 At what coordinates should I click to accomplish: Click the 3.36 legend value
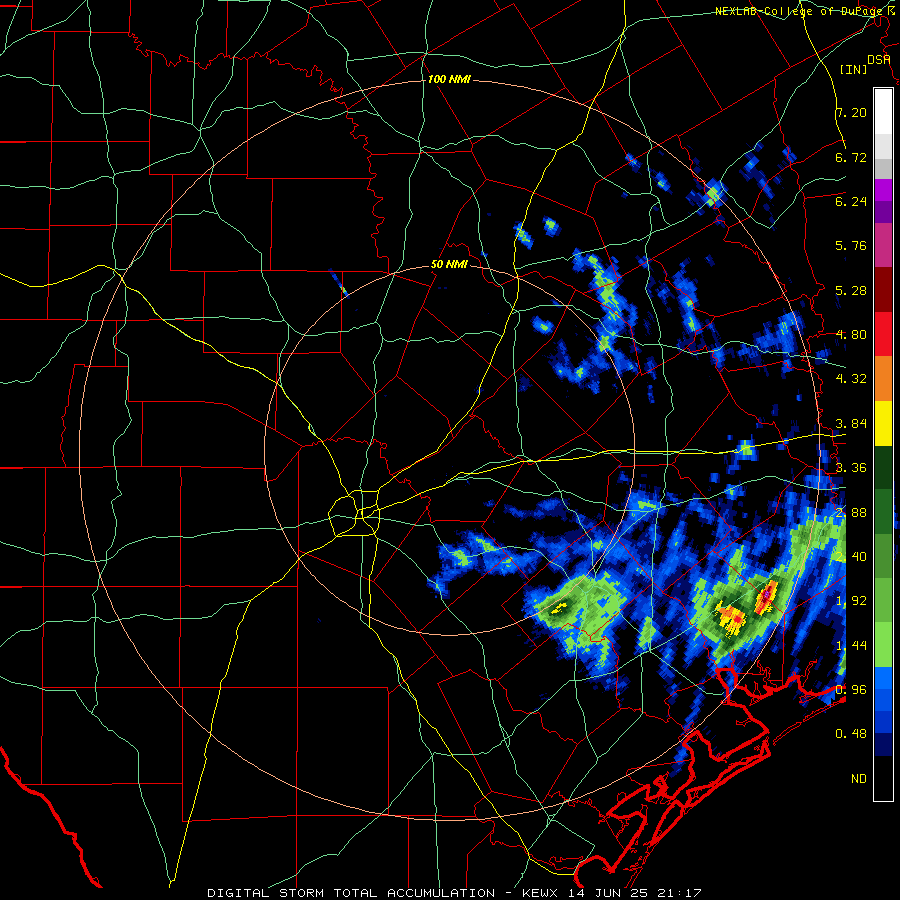851,468
